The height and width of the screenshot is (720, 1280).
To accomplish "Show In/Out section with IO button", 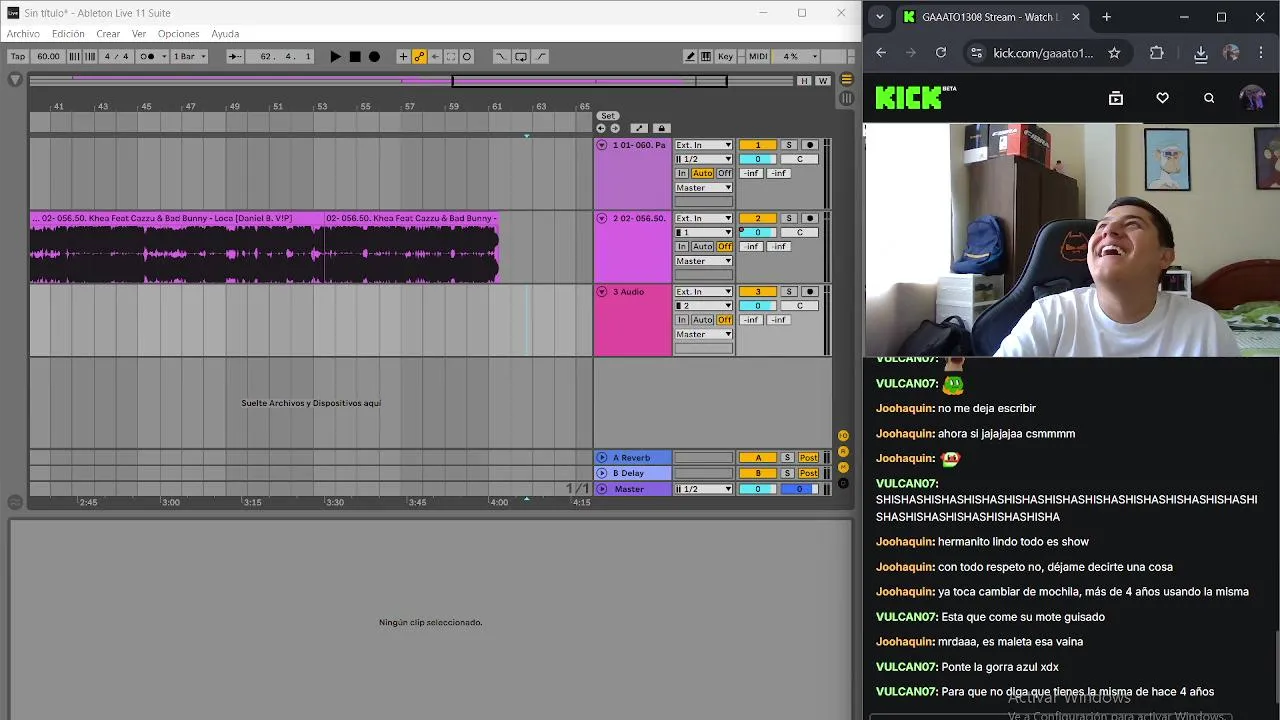I will (843, 436).
